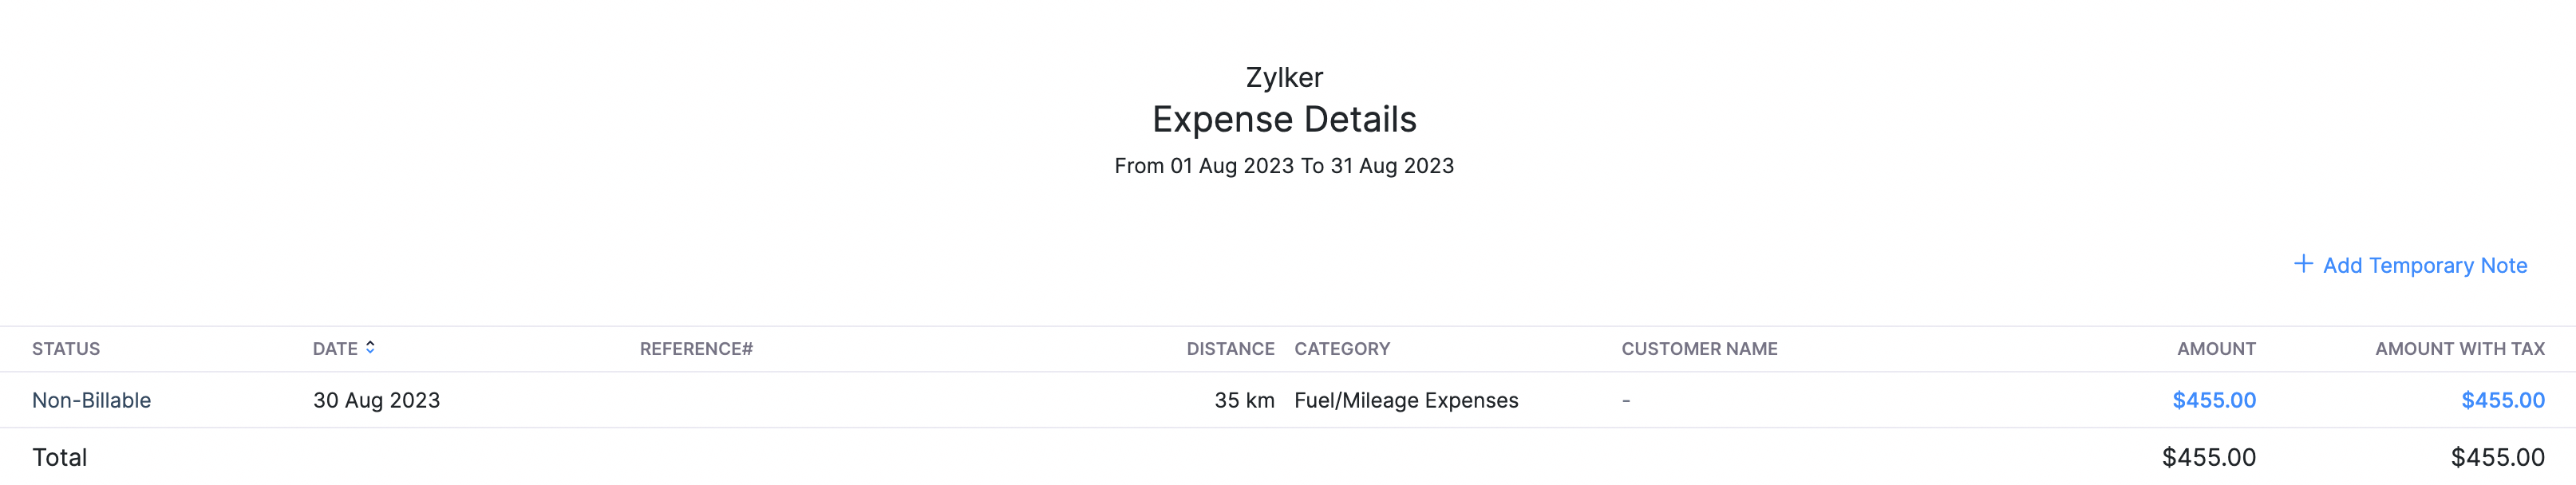Screen dimensions: 2576x485
Task: Select the 30 Aug 2023 date cell
Action: click(x=376, y=400)
